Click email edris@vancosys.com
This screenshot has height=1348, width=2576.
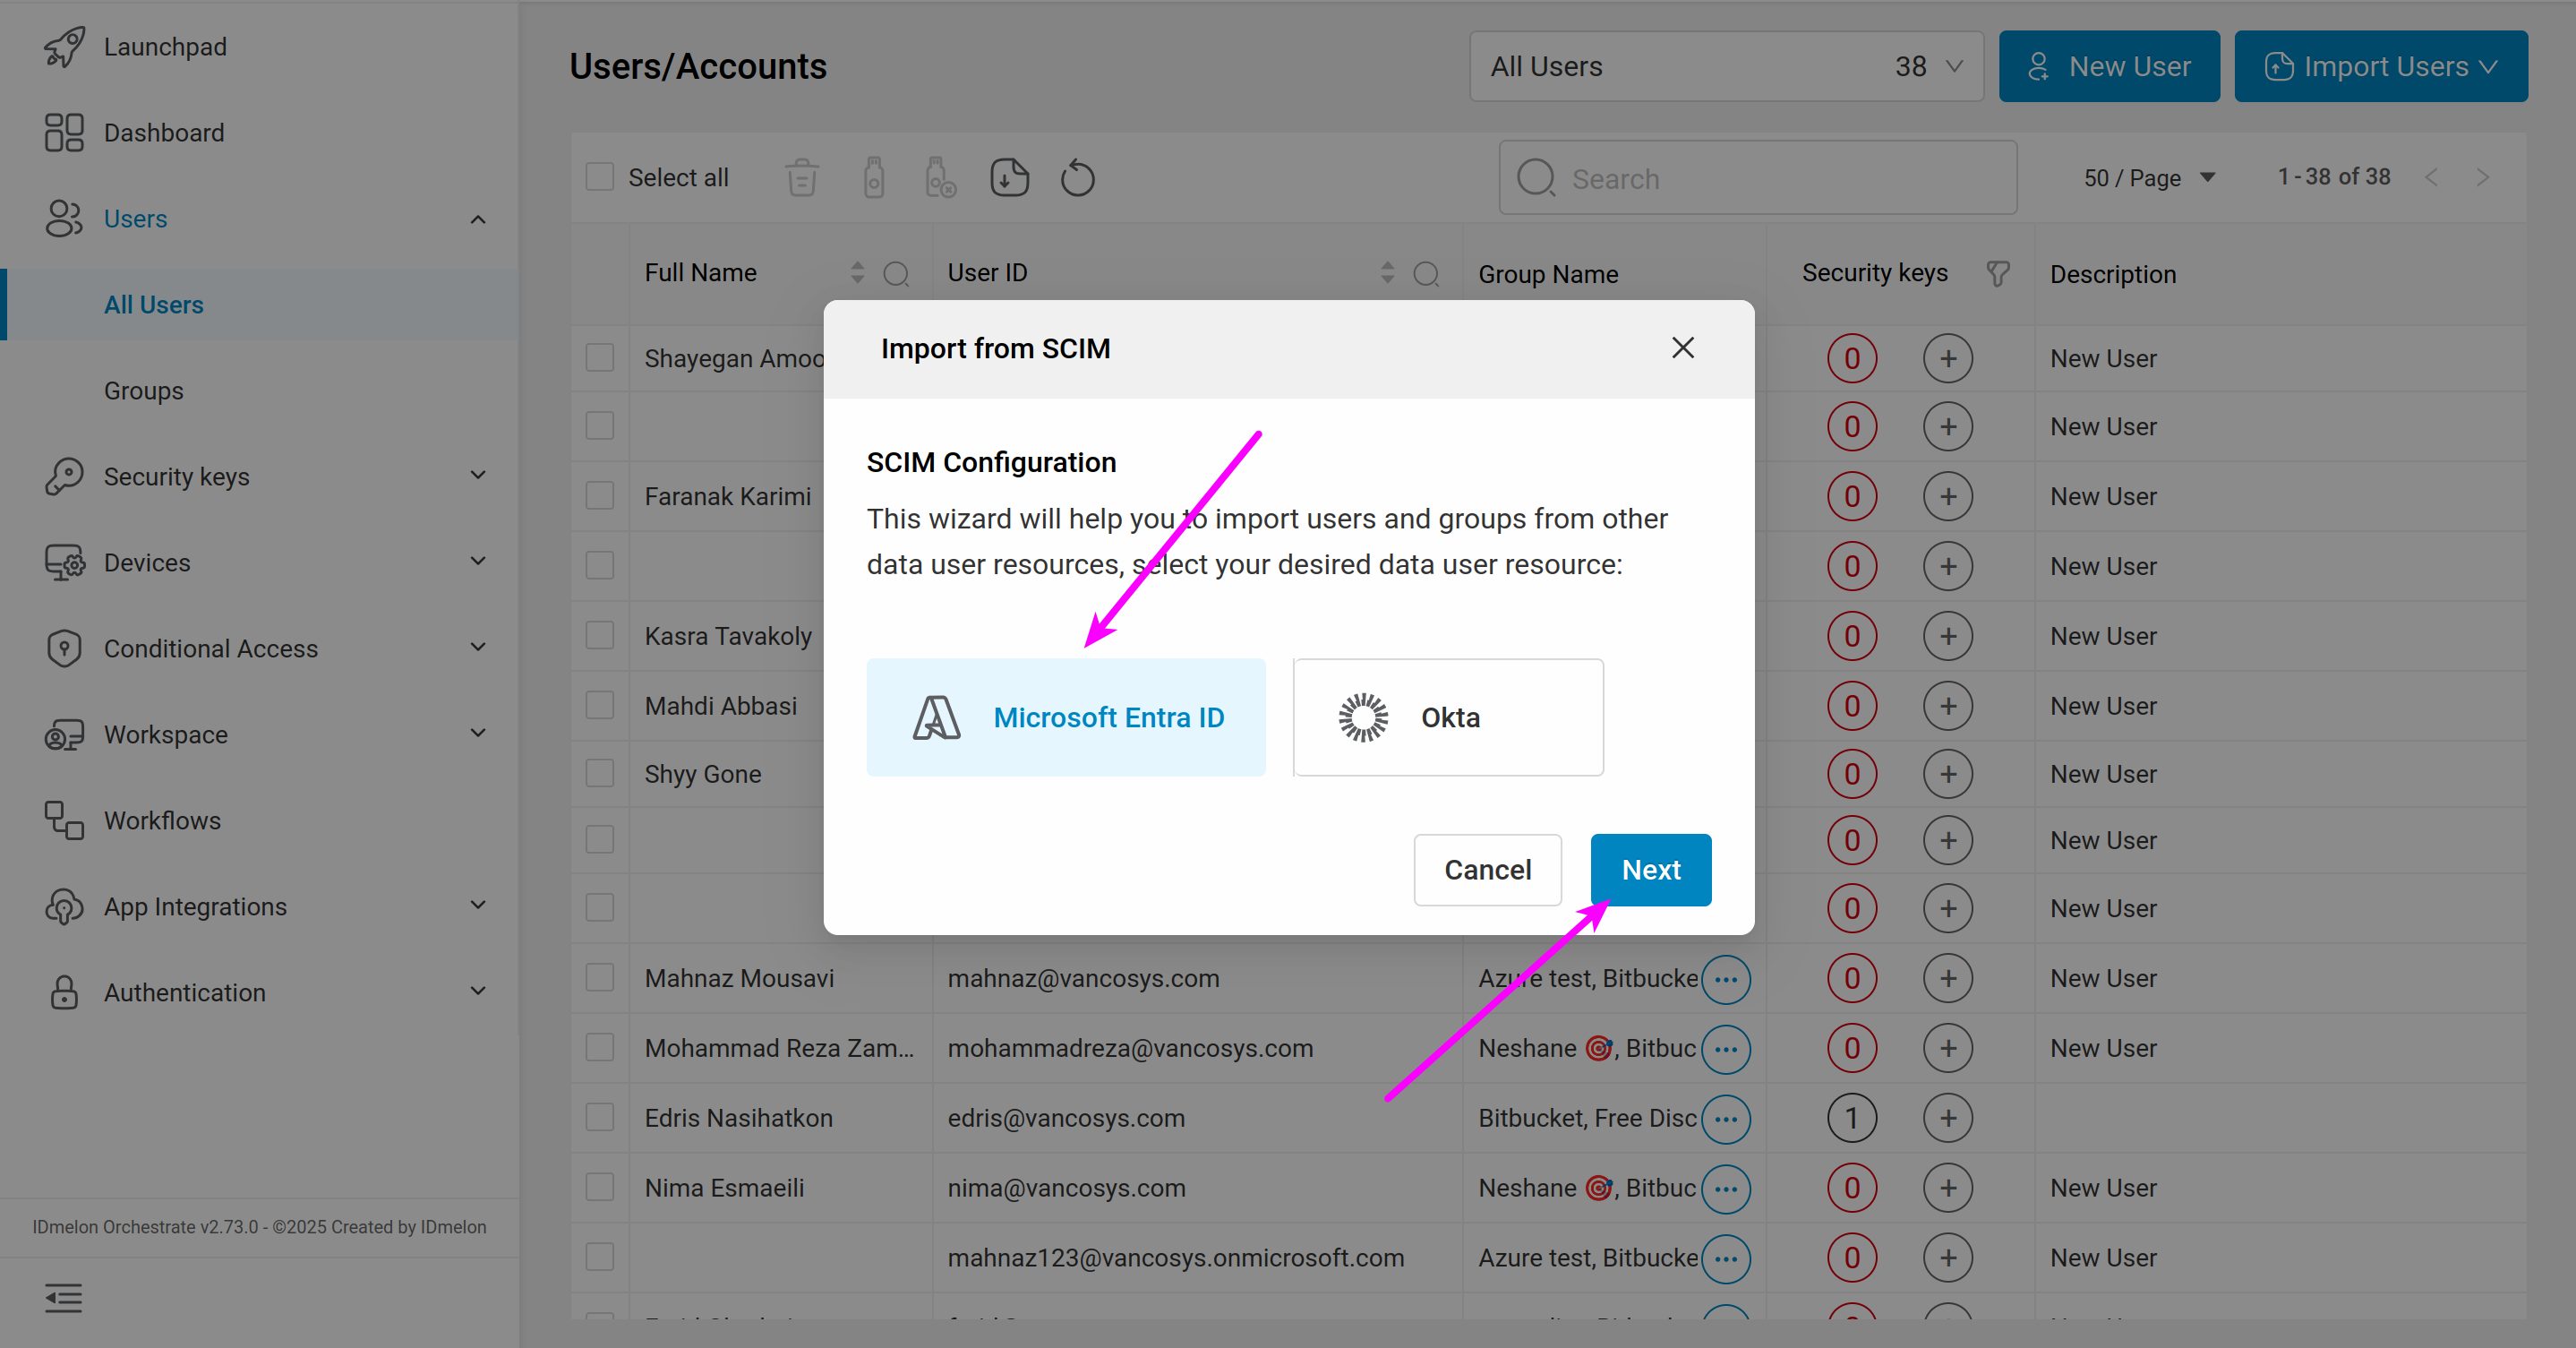[x=1066, y=1118]
